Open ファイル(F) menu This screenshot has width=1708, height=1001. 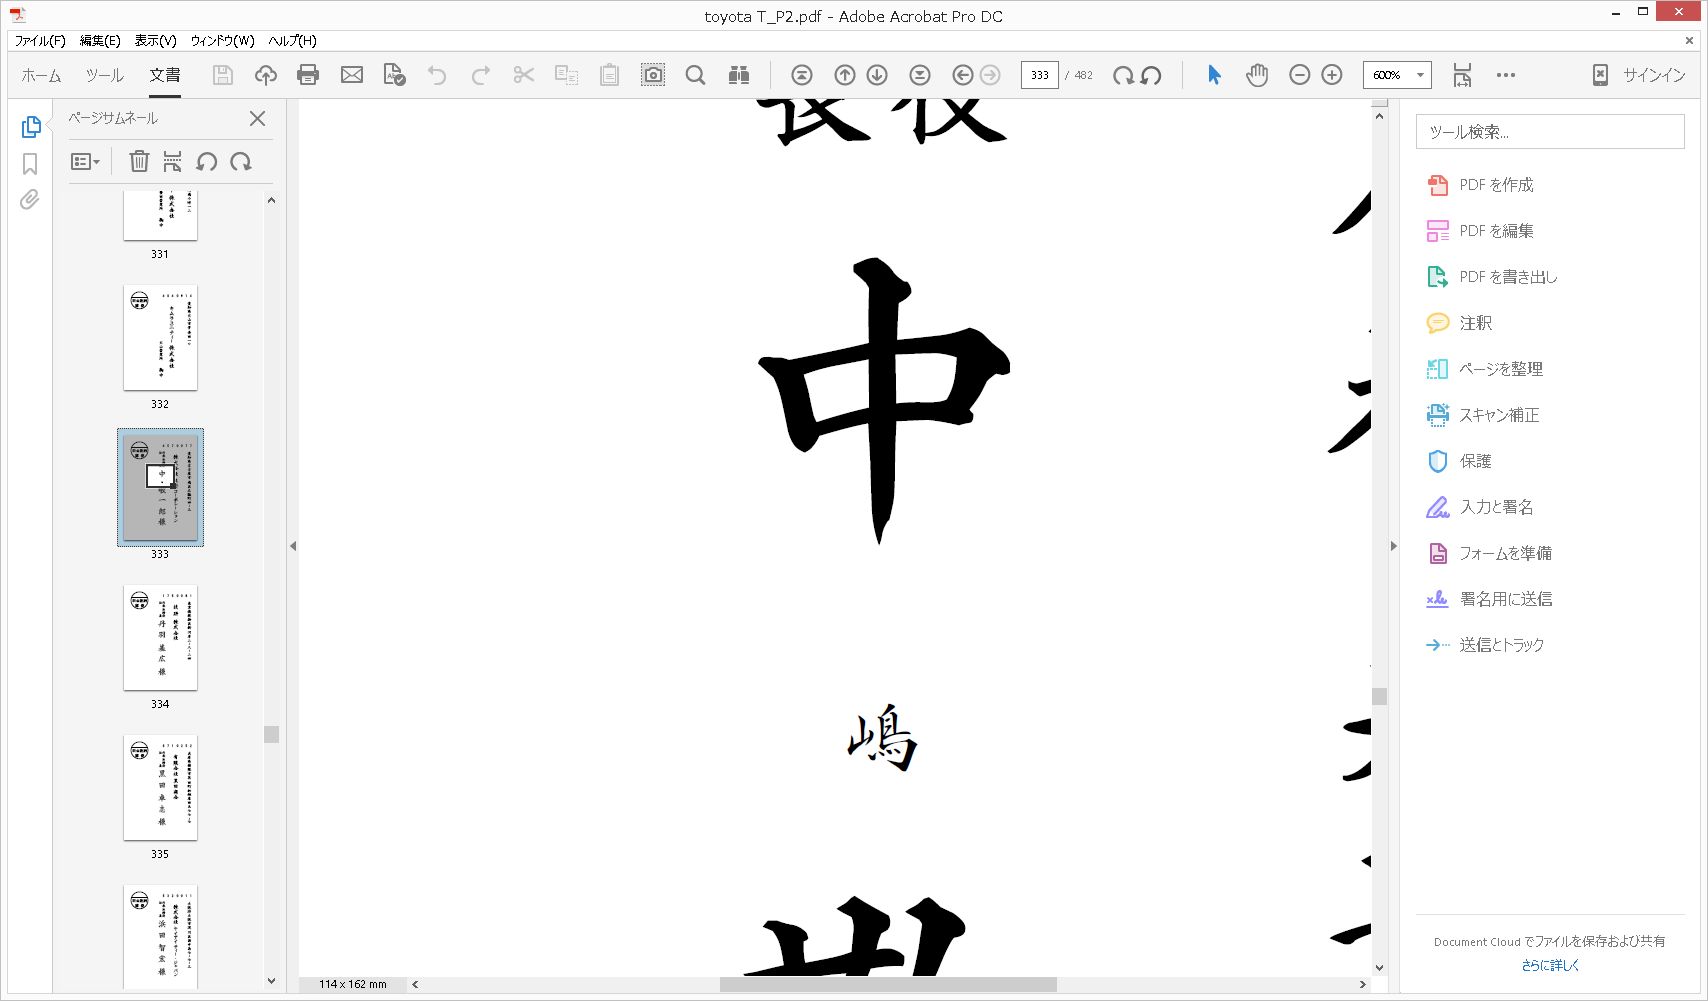coord(39,41)
